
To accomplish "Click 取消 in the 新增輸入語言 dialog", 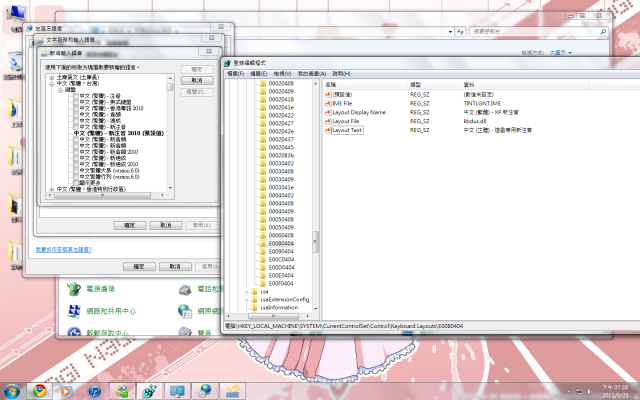I will point(197,80).
